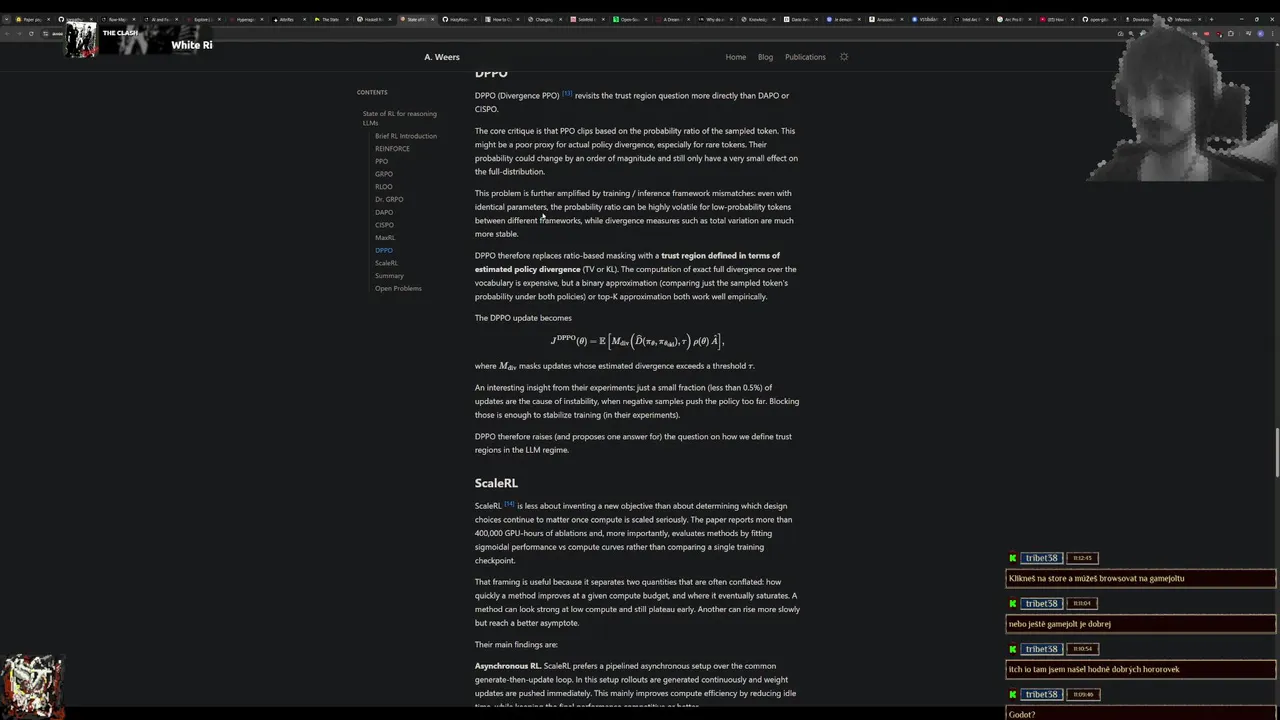Image resolution: width=1280 pixels, height=720 pixels.
Task: Switch to 'Paper' browser tab
Action: [35, 19]
